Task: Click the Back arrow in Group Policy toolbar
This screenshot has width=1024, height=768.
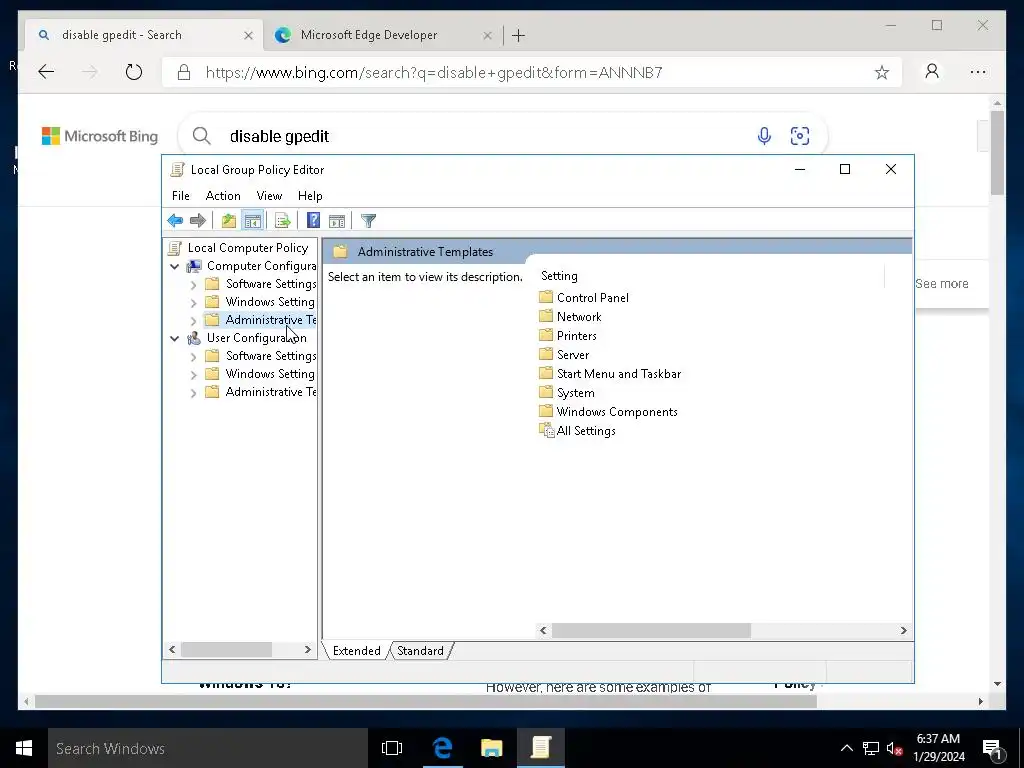Action: click(x=175, y=221)
